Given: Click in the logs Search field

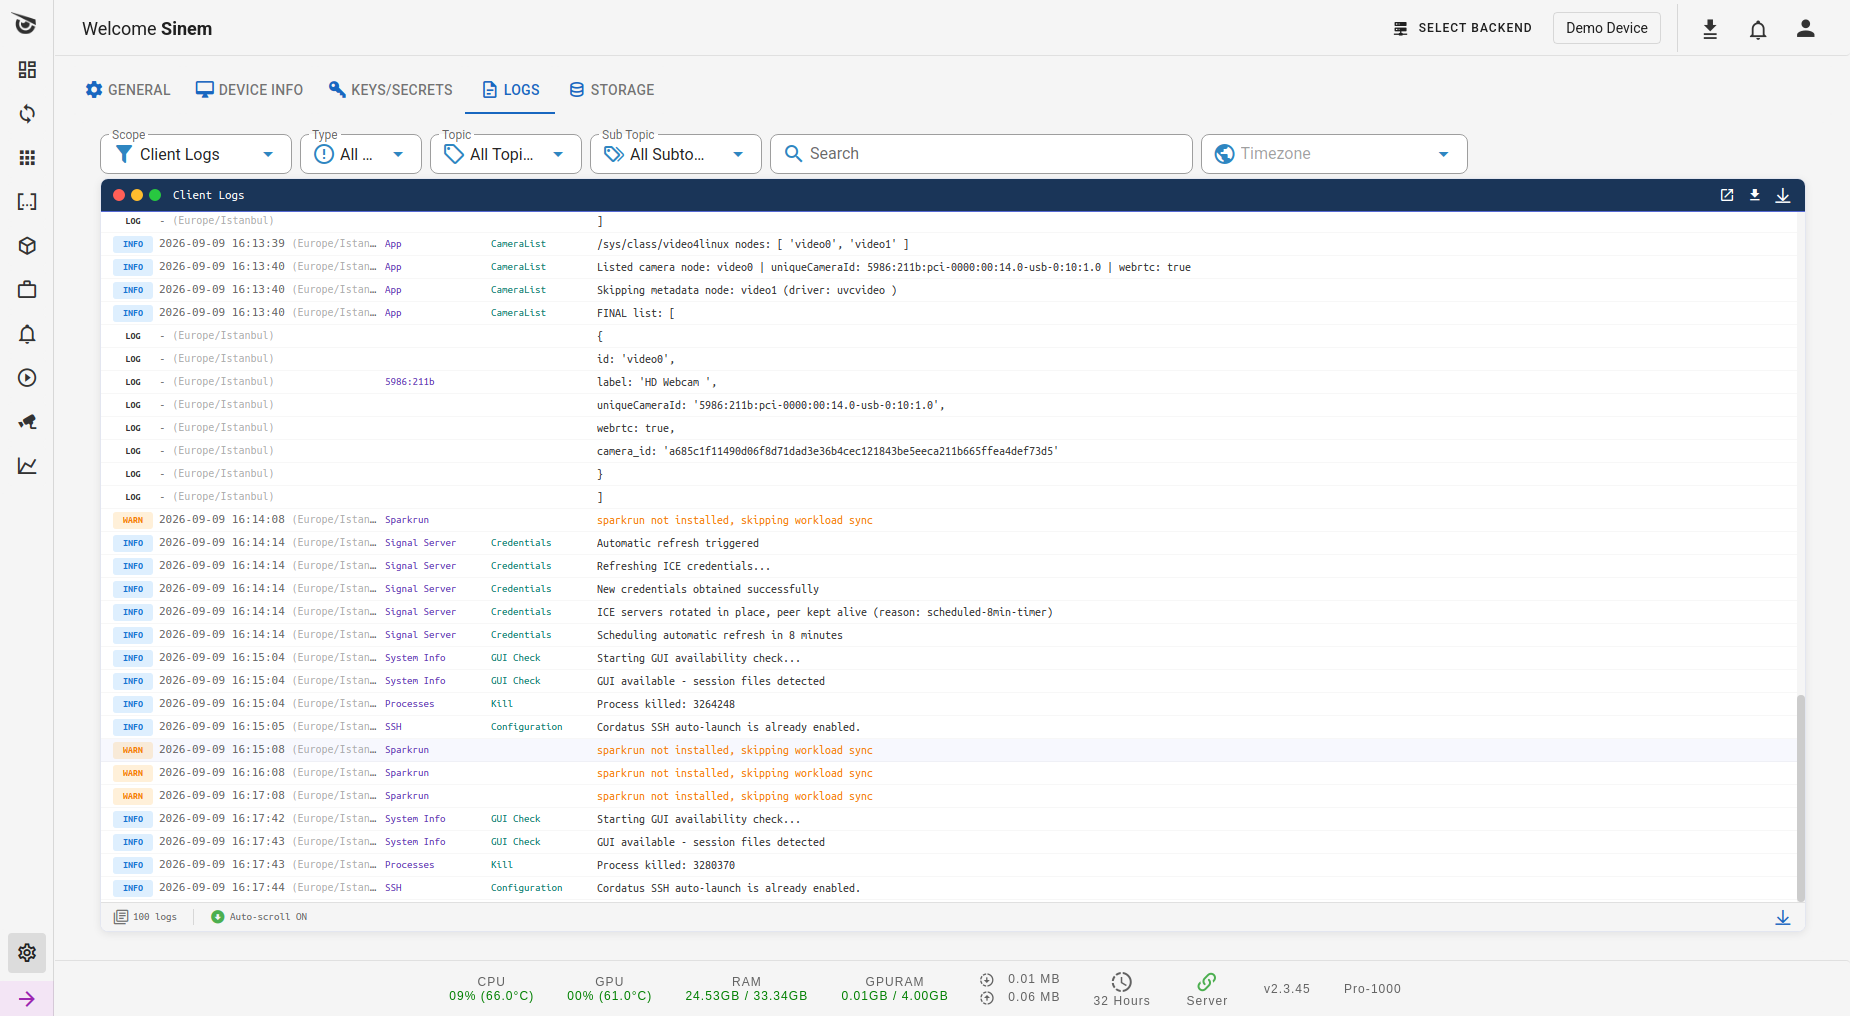Looking at the screenshot, I should point(981,154).
